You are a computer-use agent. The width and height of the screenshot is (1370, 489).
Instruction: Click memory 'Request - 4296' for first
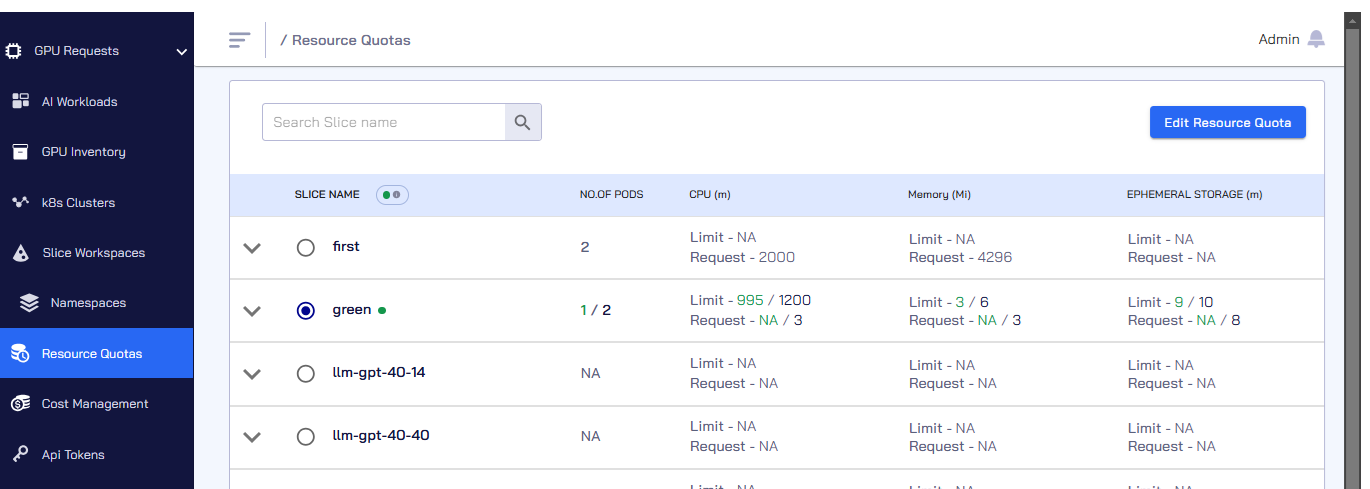(x=960, y=257)
